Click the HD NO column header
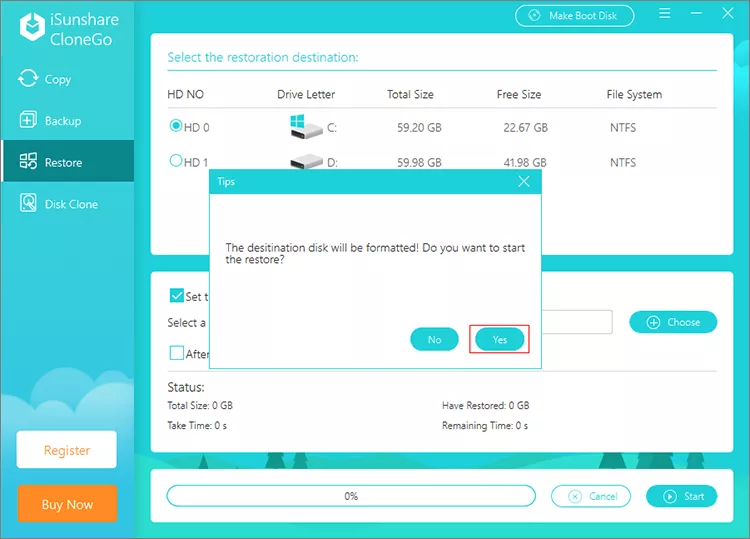This screenshot has height=539, width=750. [186, 95]
